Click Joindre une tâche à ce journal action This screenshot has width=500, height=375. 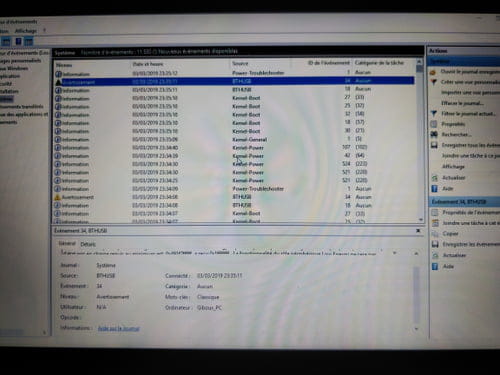[471, 156]
